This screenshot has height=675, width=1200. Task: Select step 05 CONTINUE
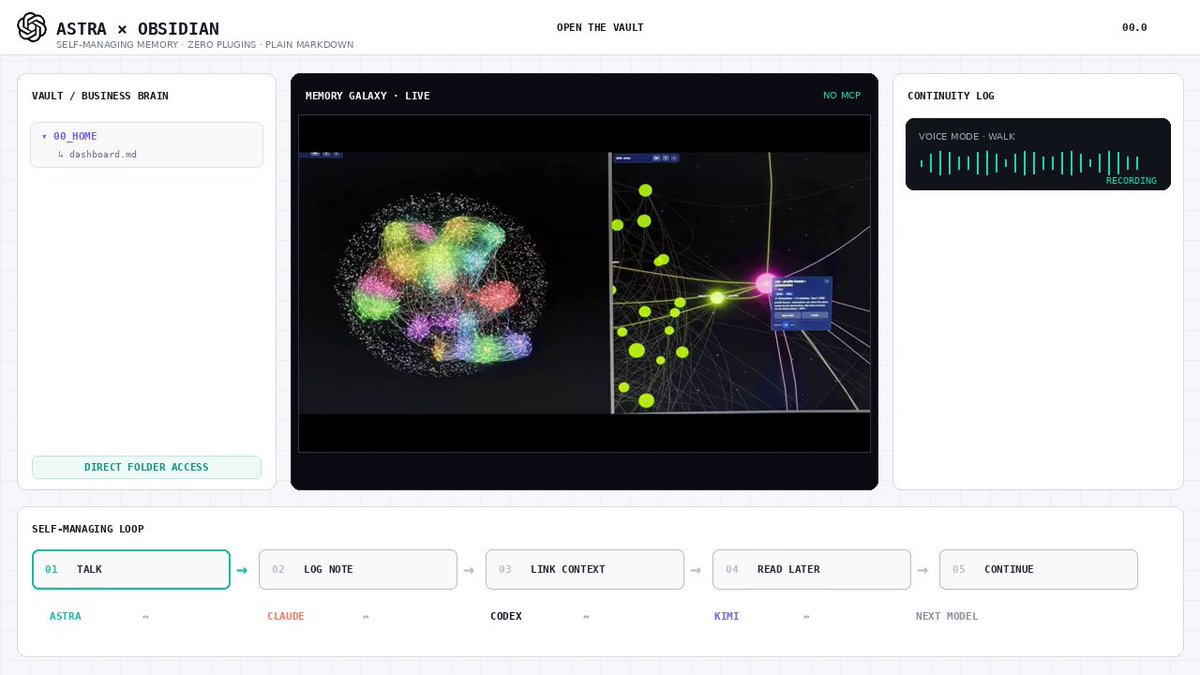point(1039,569)
